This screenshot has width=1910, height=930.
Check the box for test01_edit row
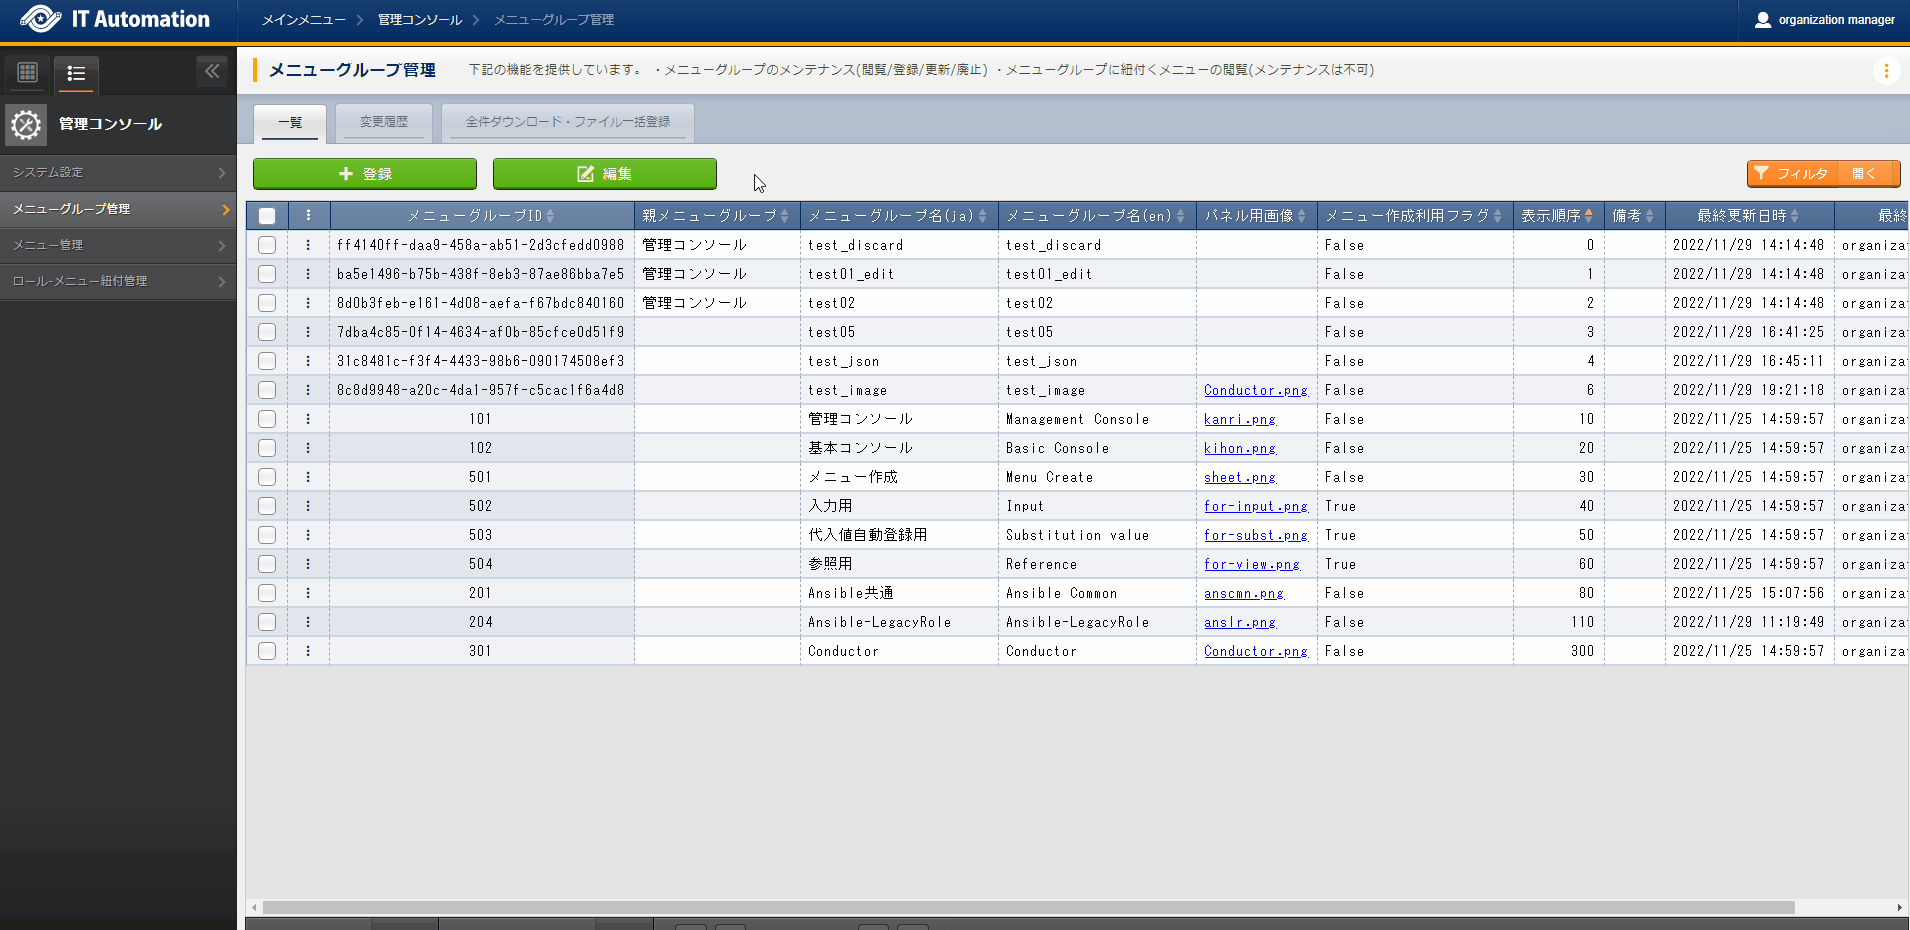coord(267,274)
